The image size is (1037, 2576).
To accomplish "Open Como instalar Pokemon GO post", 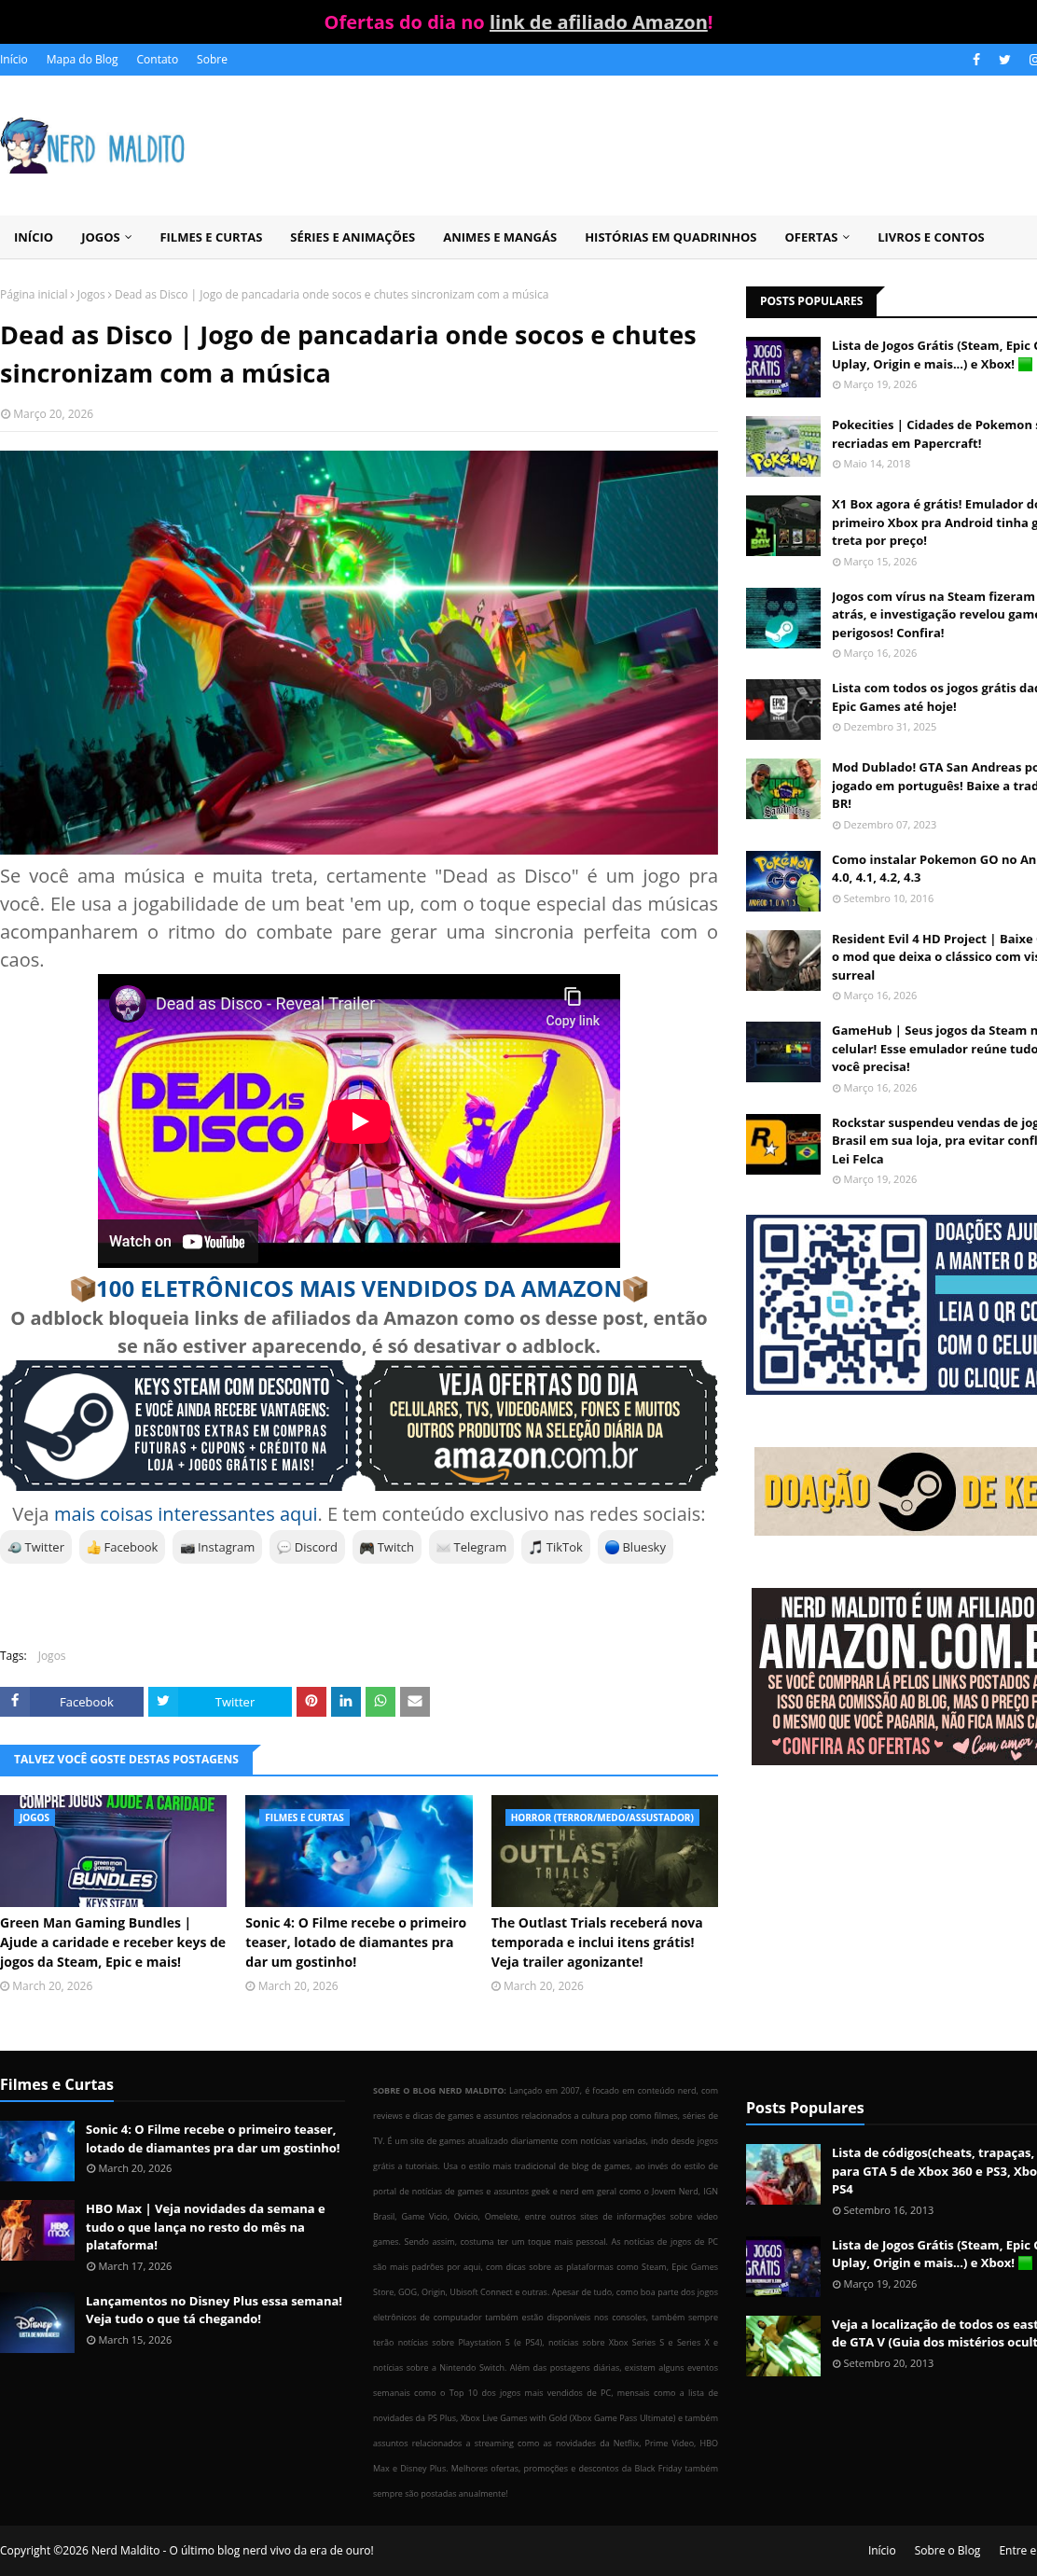I will coord(934,868).
